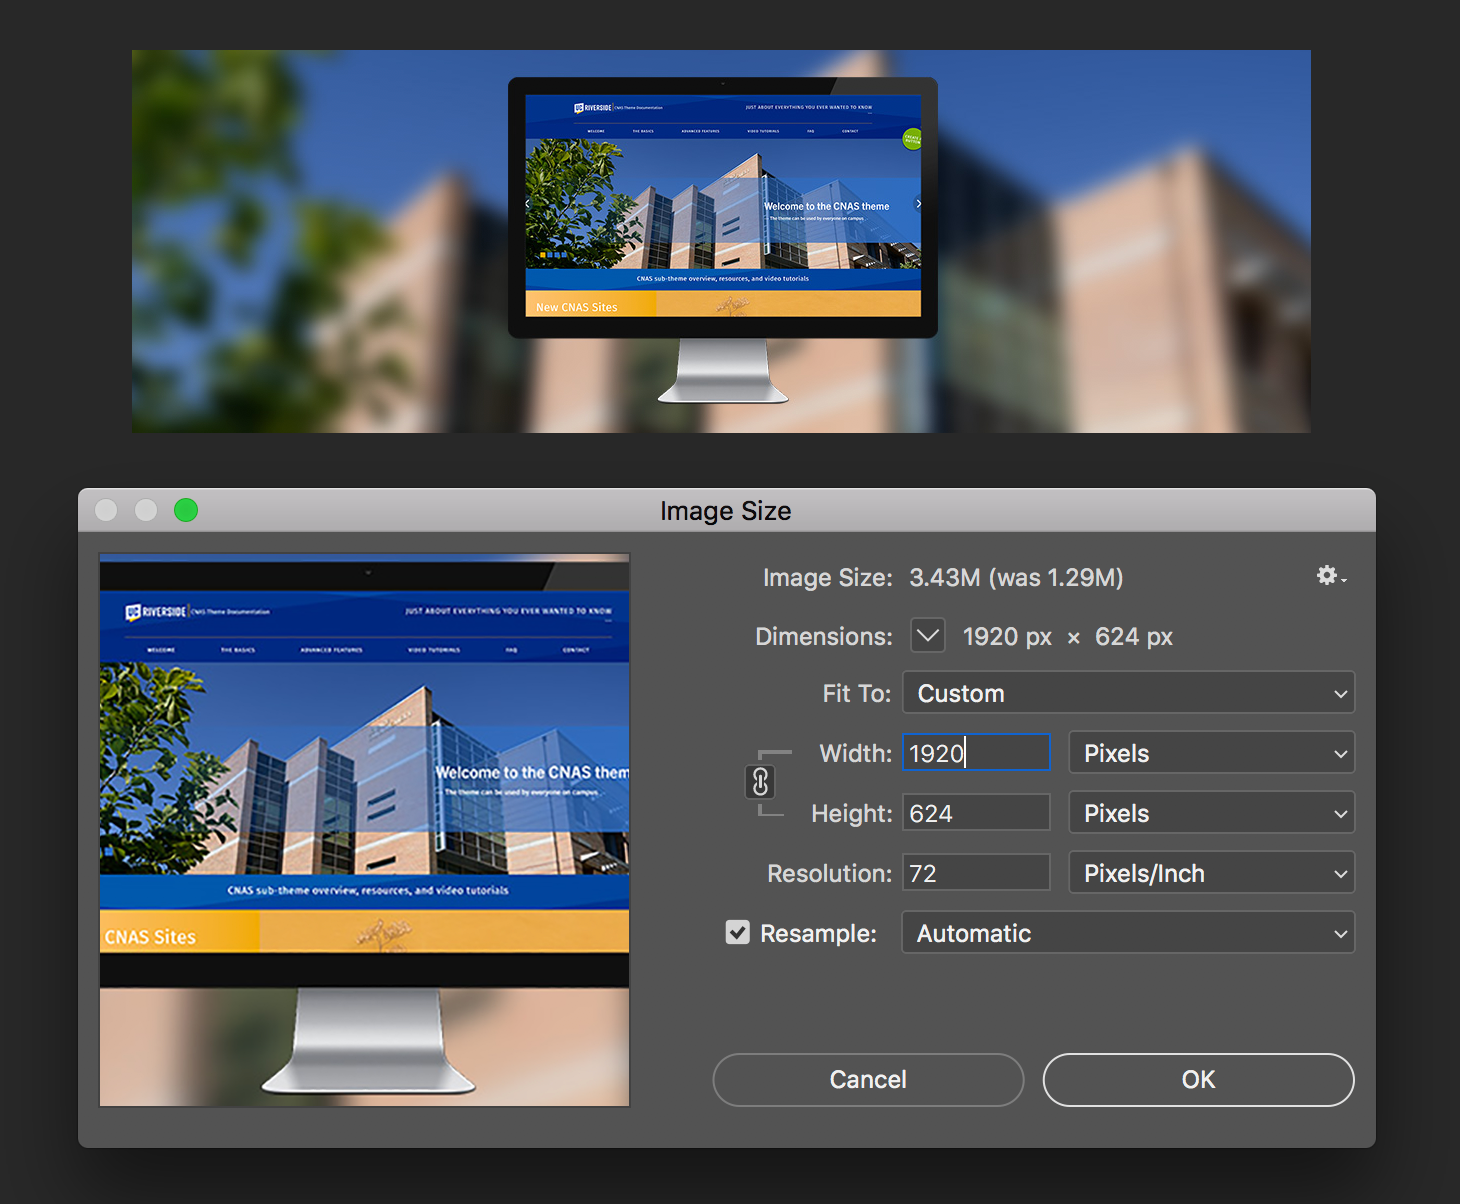Image resolution: width=1460 pixels, height=1204 pixels.
Task: Click the gray close window button
Action: [x=106, y=511]
